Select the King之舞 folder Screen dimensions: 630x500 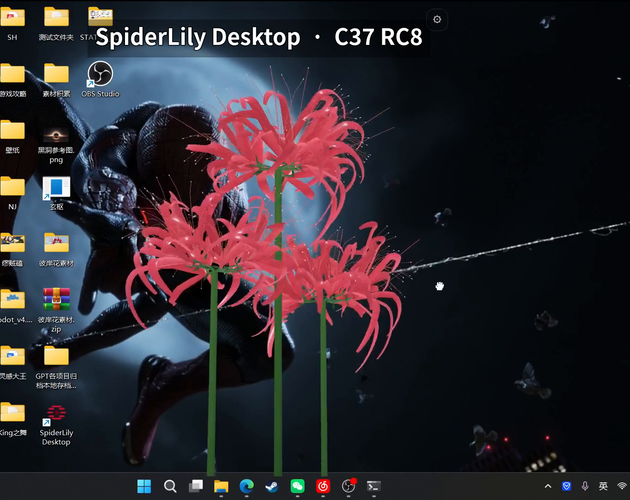pos(13,420)
